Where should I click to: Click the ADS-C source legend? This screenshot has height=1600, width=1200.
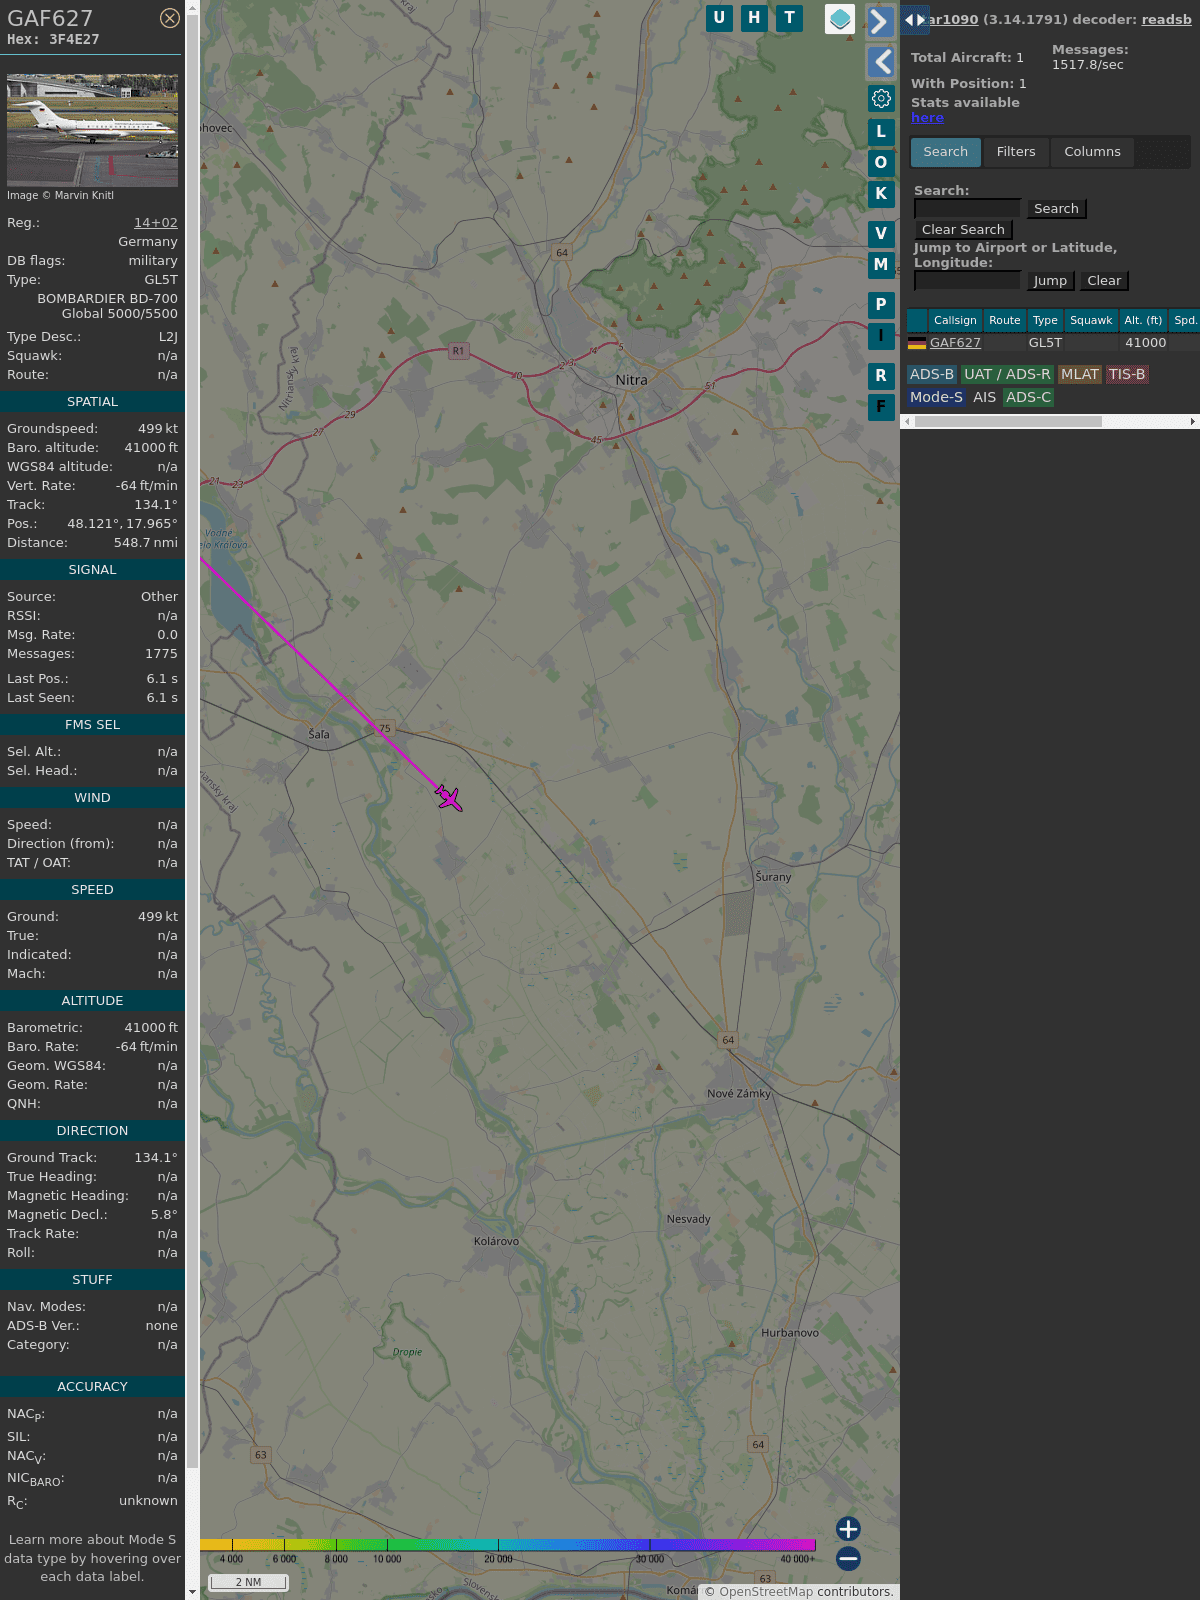click(x=1029, y=397)
